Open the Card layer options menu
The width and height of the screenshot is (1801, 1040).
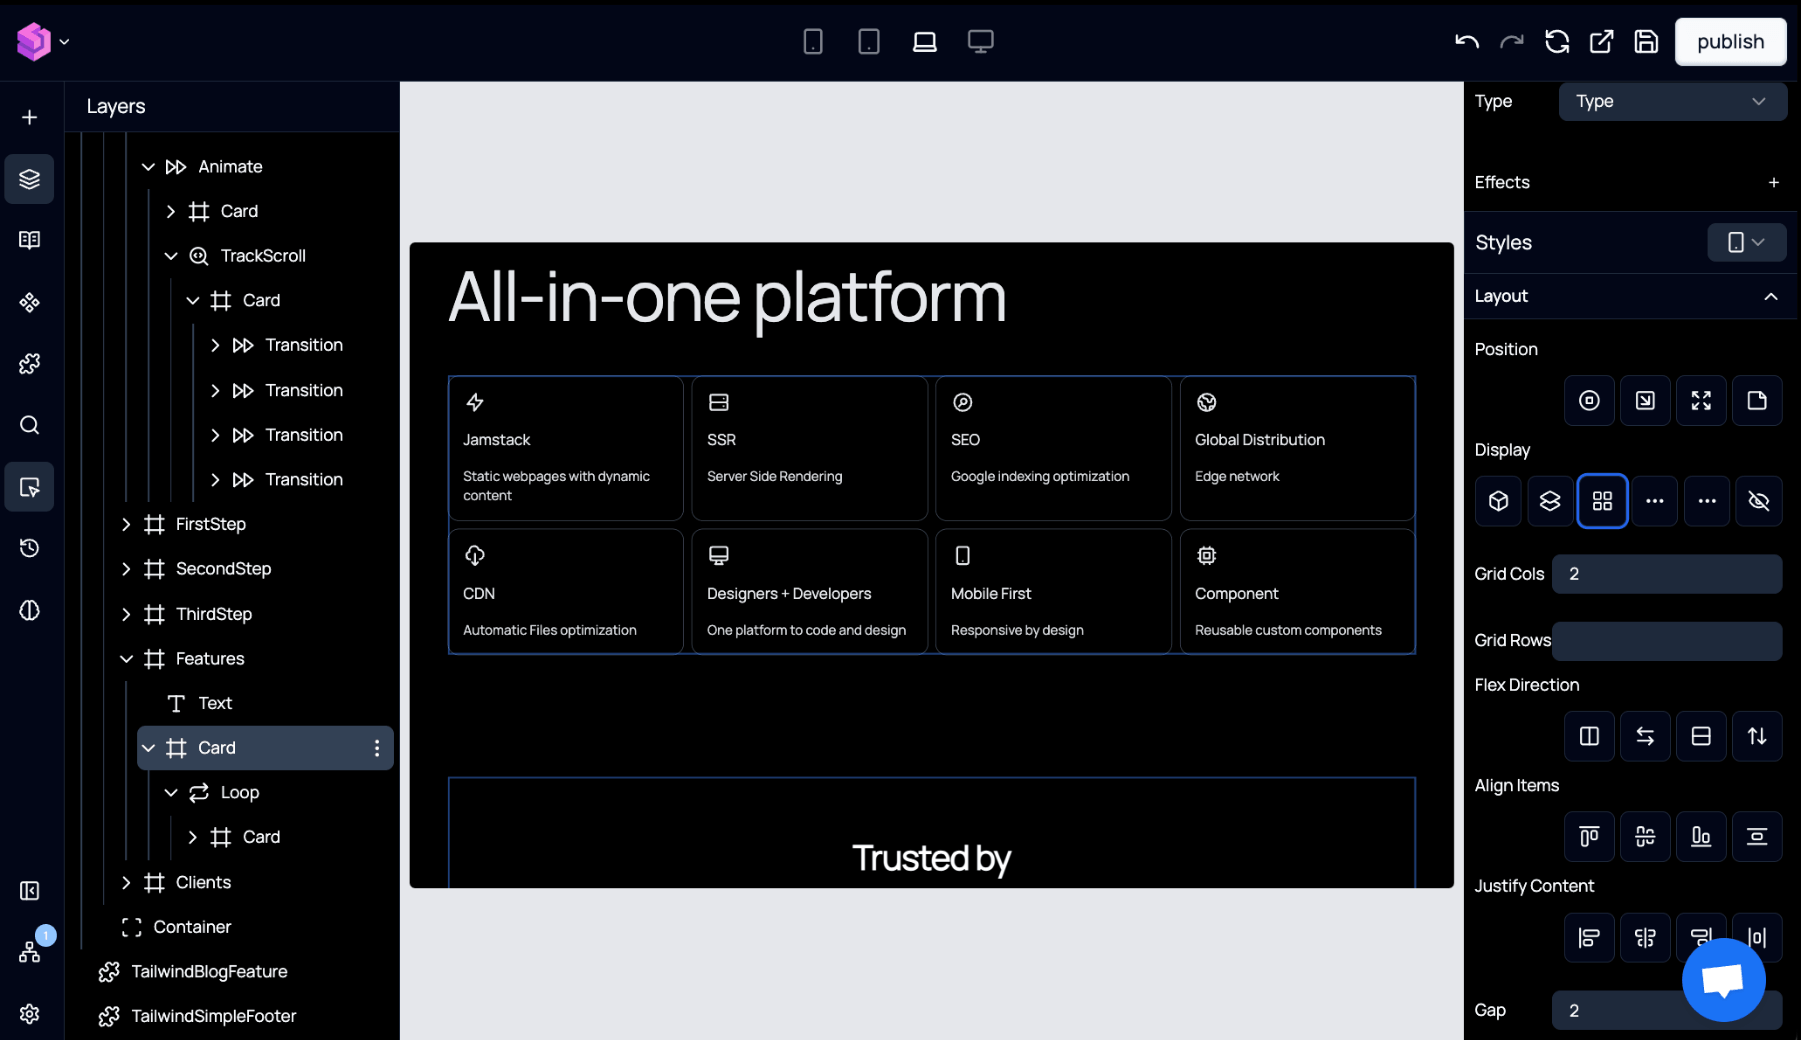click(x=377, y=748)
